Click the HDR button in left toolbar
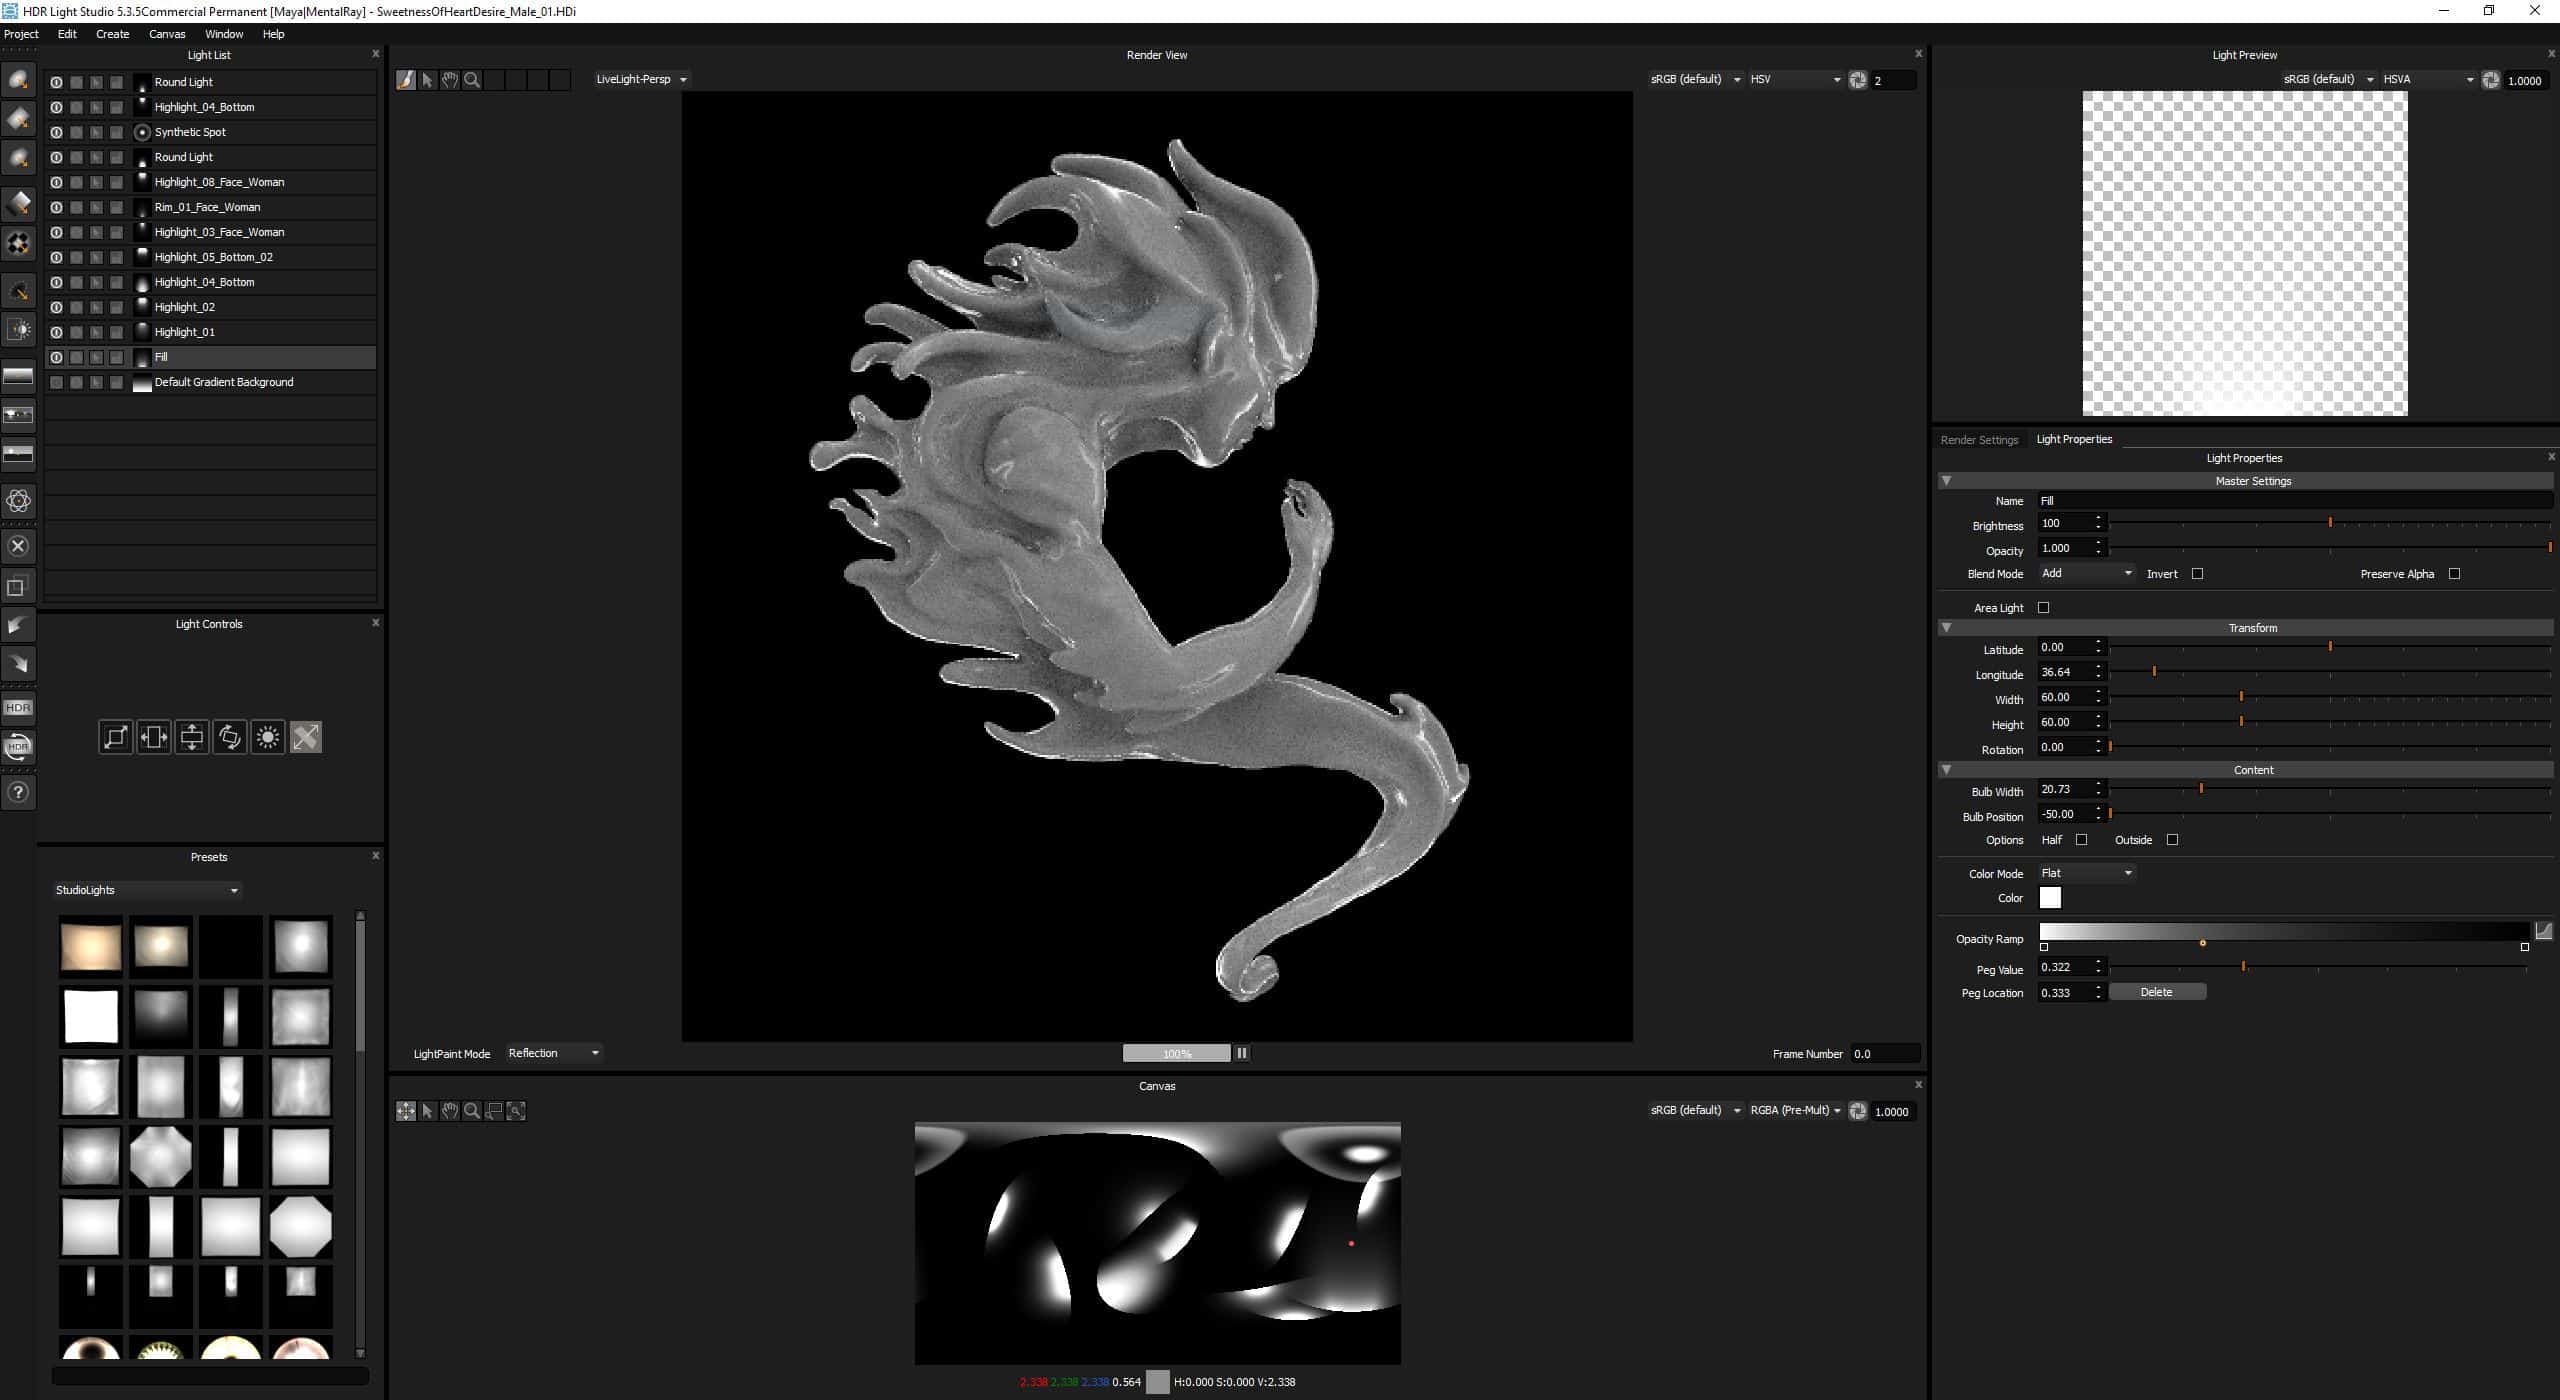The height and width of the screenshot is (1400, 2560). (18, 708)
